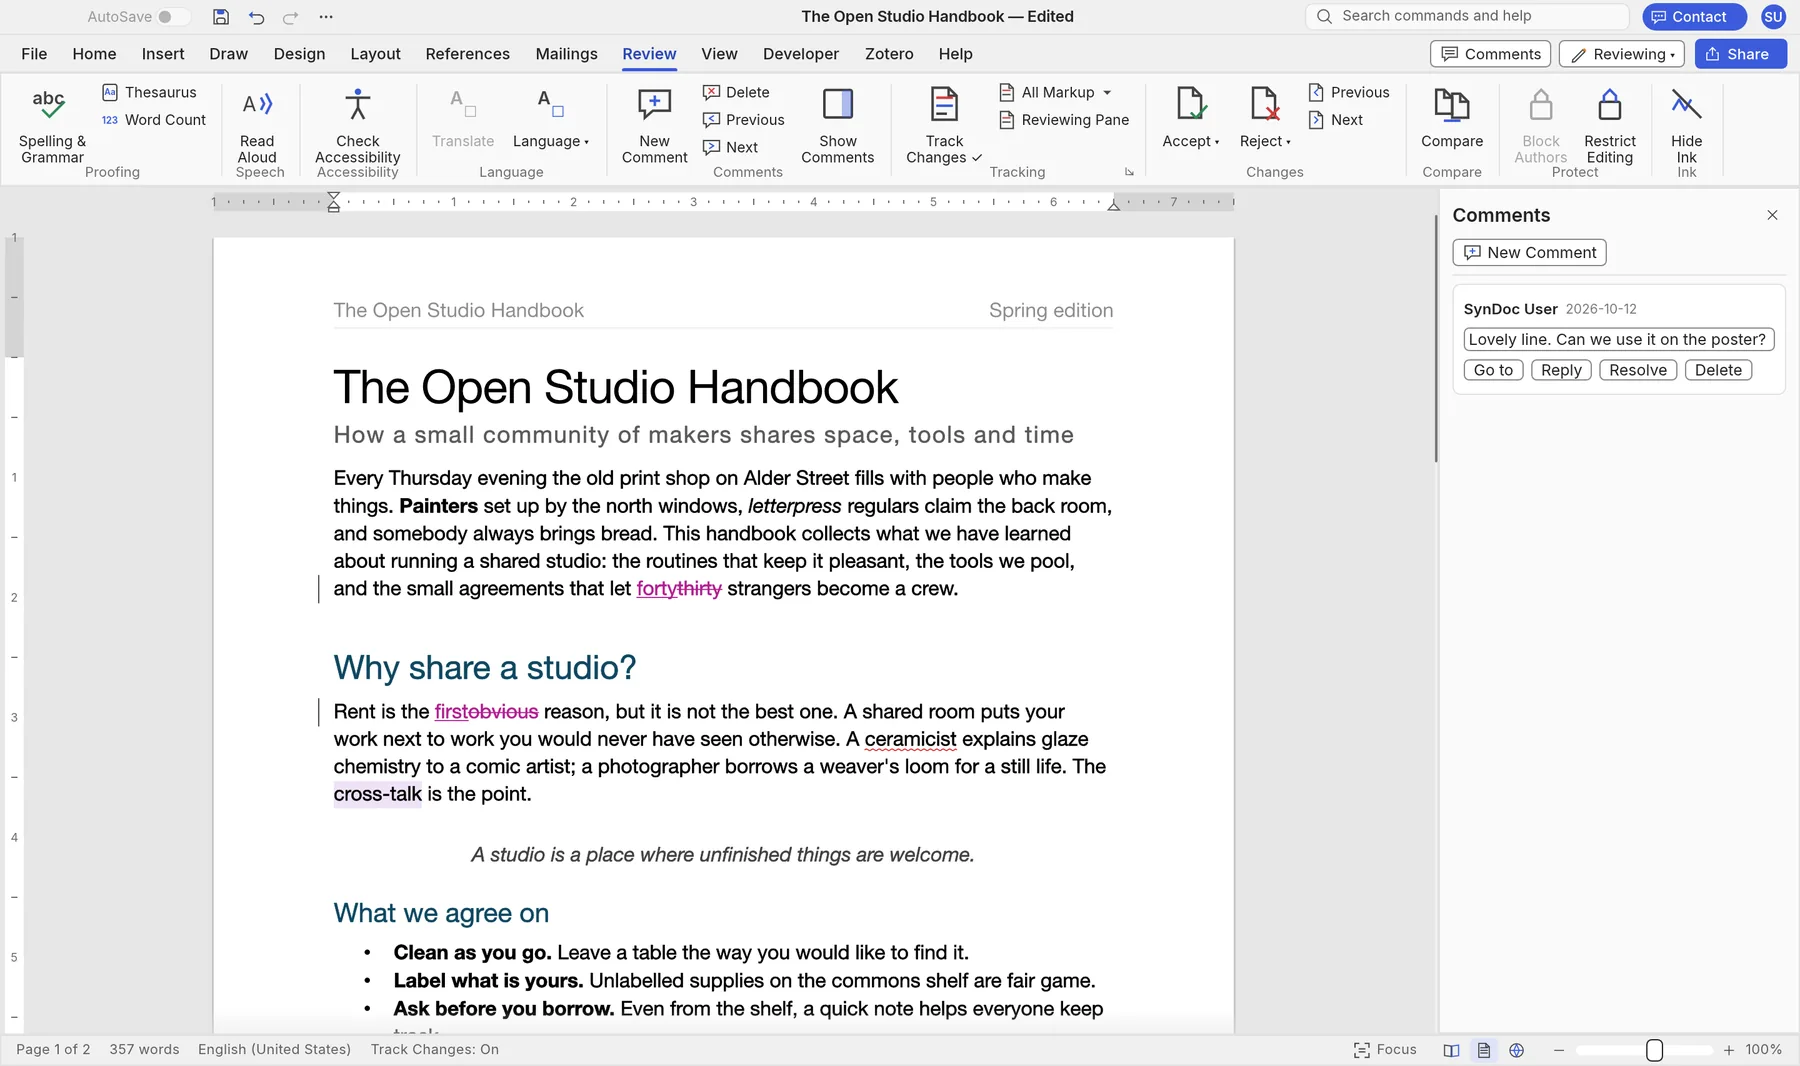The width and height of the screenshot is (1800, 1066).
Task: Select the Zotero tab
Action: pyautogui.click(x=889, y=54)
